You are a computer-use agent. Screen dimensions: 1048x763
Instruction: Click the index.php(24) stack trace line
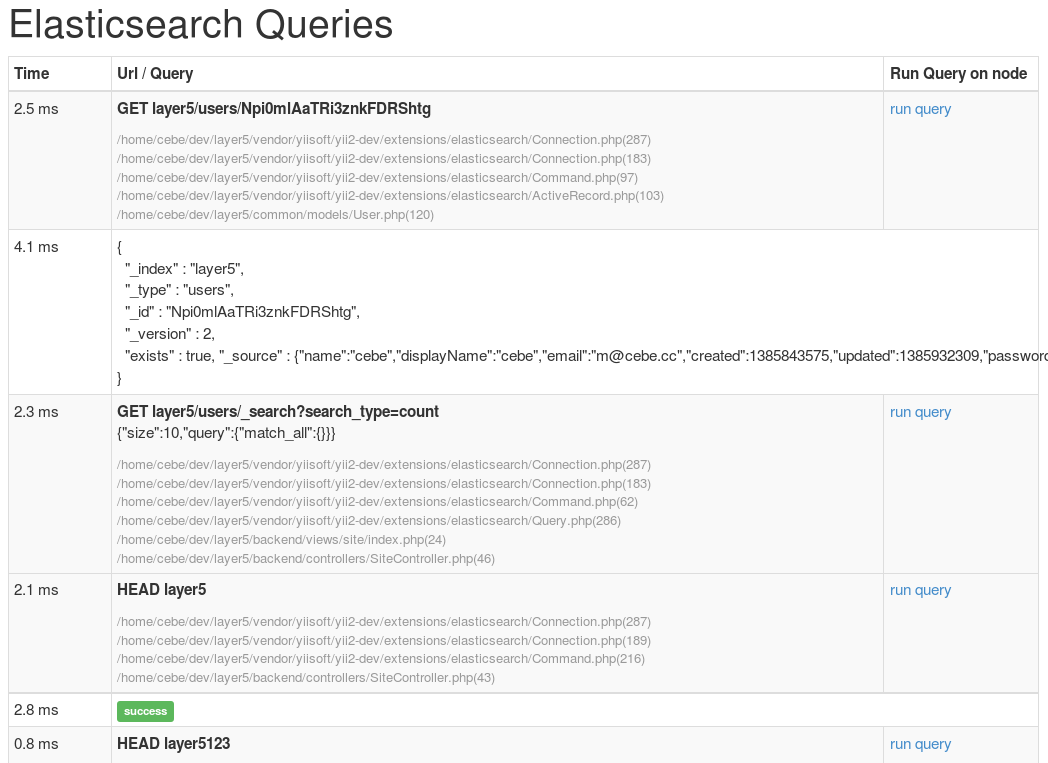(x=281, y=540)
